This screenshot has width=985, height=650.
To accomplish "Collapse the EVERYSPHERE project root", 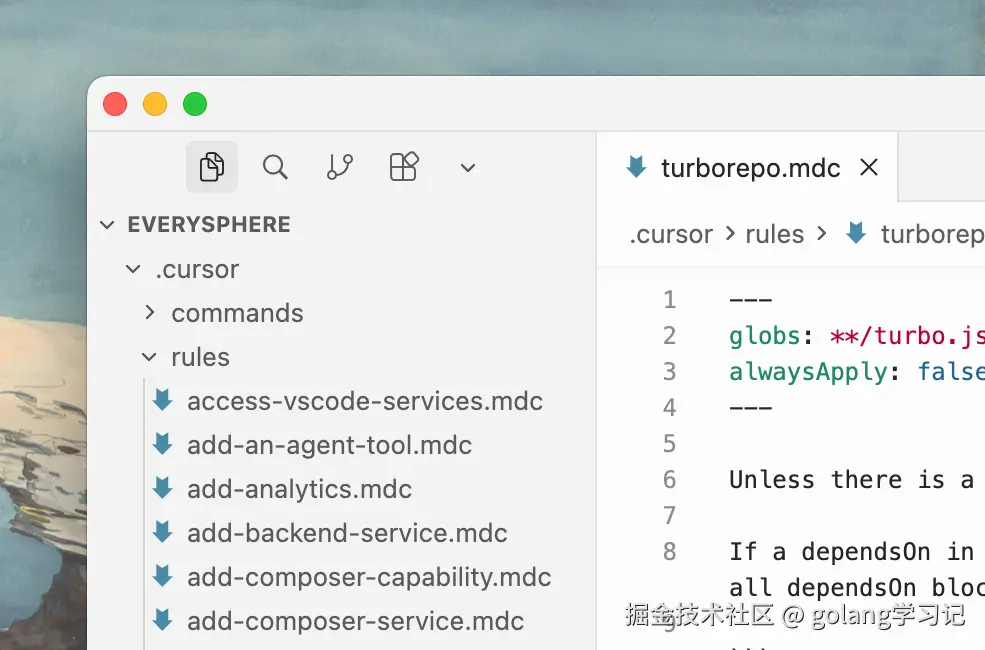I will click(108, 225).
